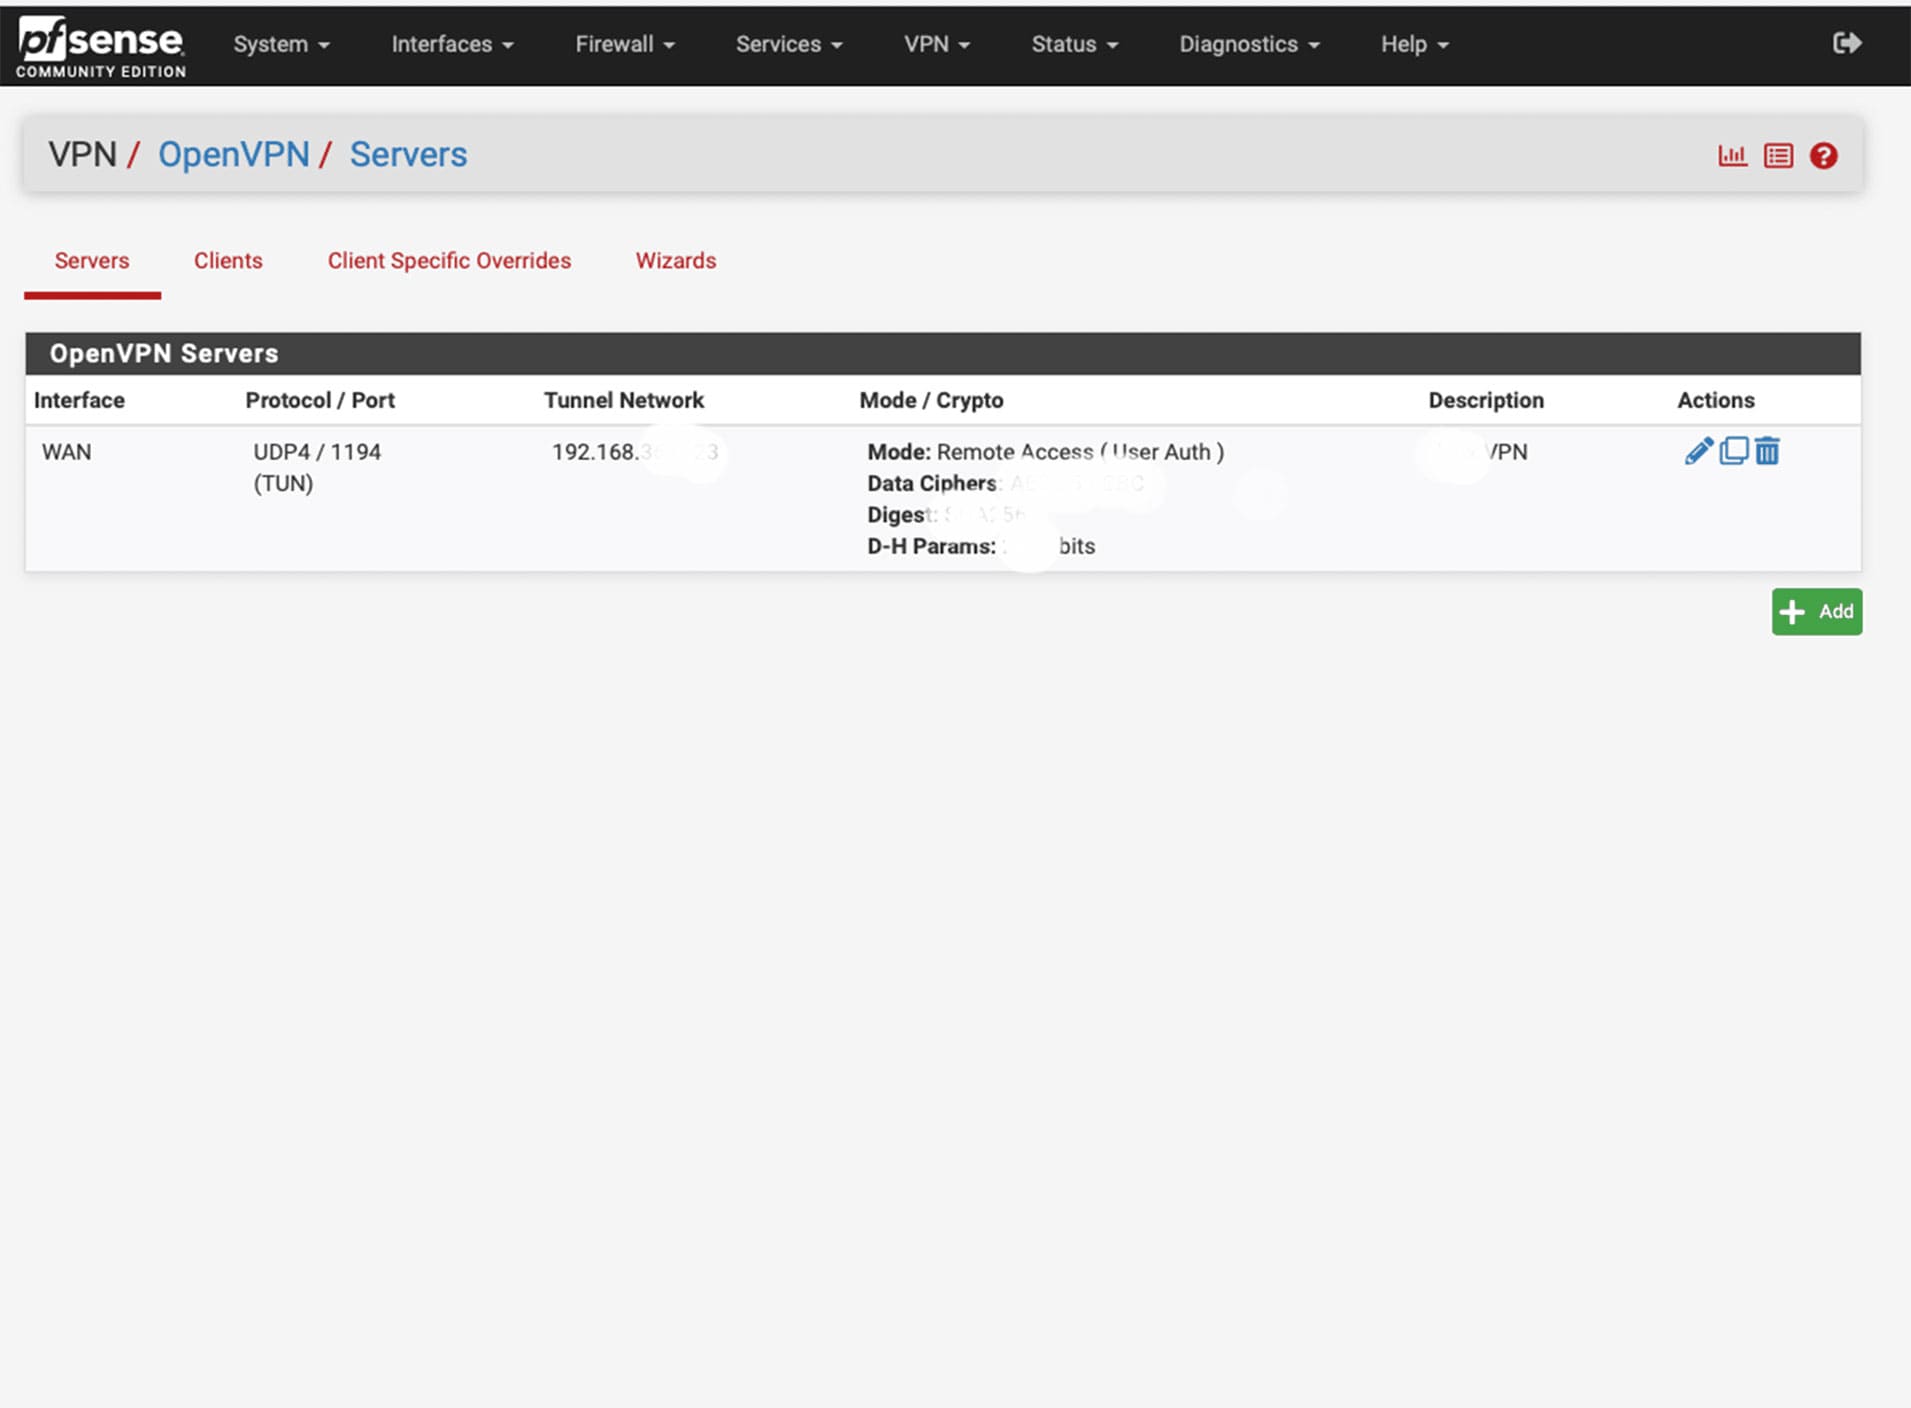Open the Diagnostics dropdown menu
Image resolution: width=1911 pixels, height=1408 pixels.
coord(1248,44)
